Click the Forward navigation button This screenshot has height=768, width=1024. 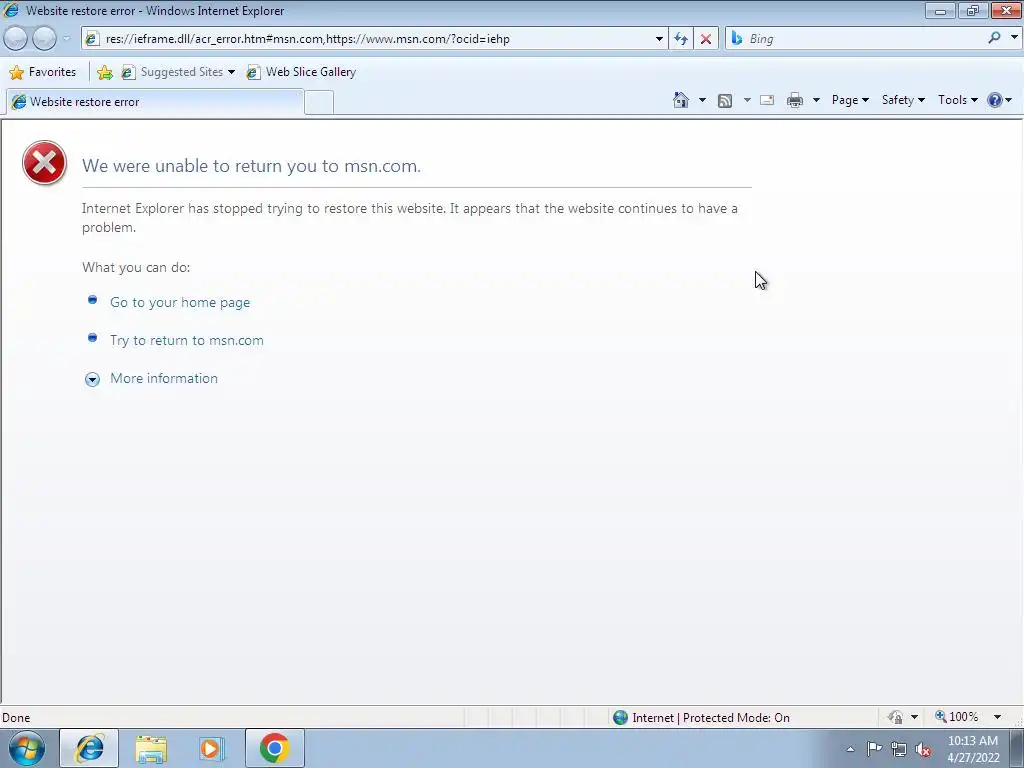tap(44, 39)
